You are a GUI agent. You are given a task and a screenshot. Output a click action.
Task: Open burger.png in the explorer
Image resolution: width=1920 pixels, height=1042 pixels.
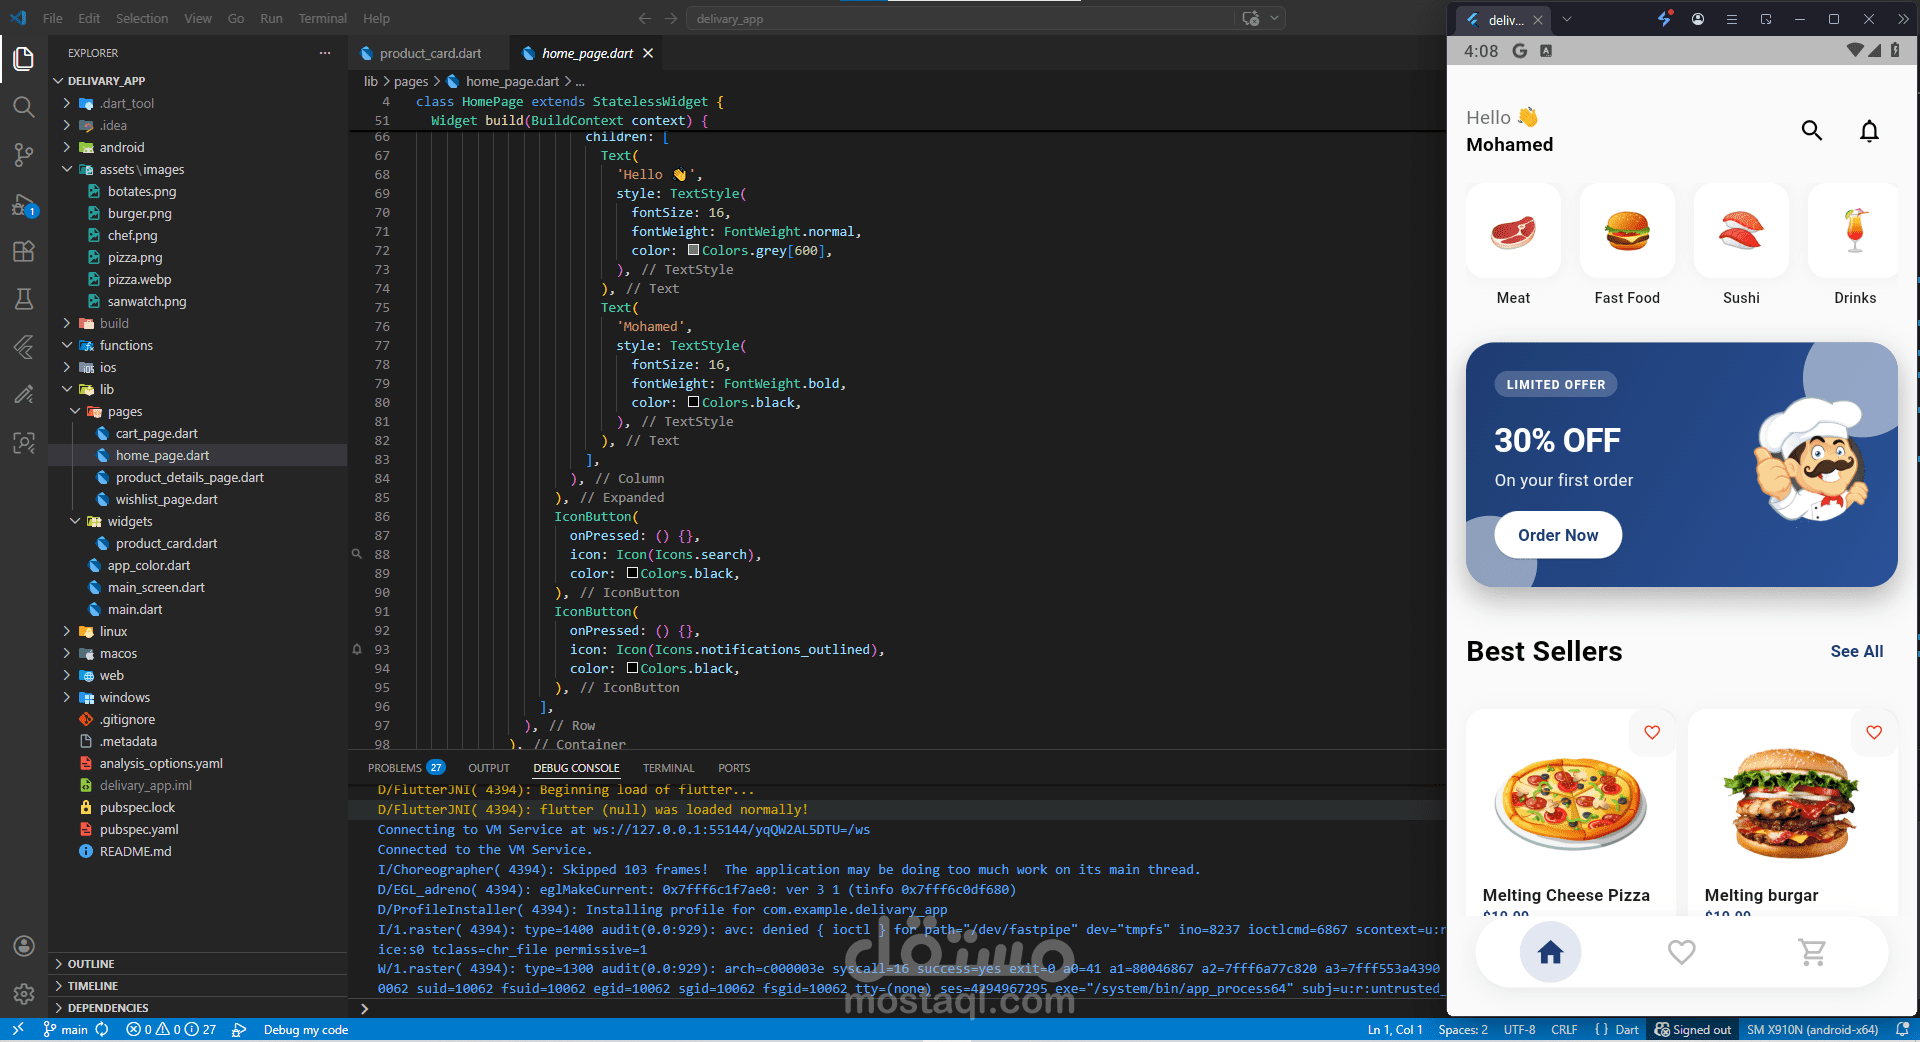click(x=140, y=213)
